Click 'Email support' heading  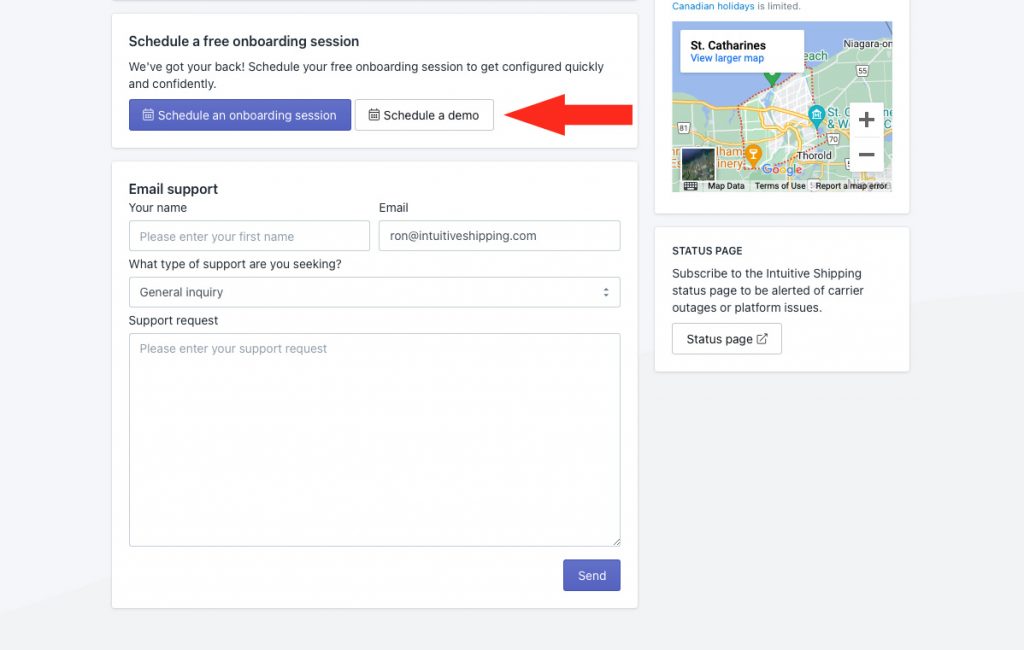[173, 189]
